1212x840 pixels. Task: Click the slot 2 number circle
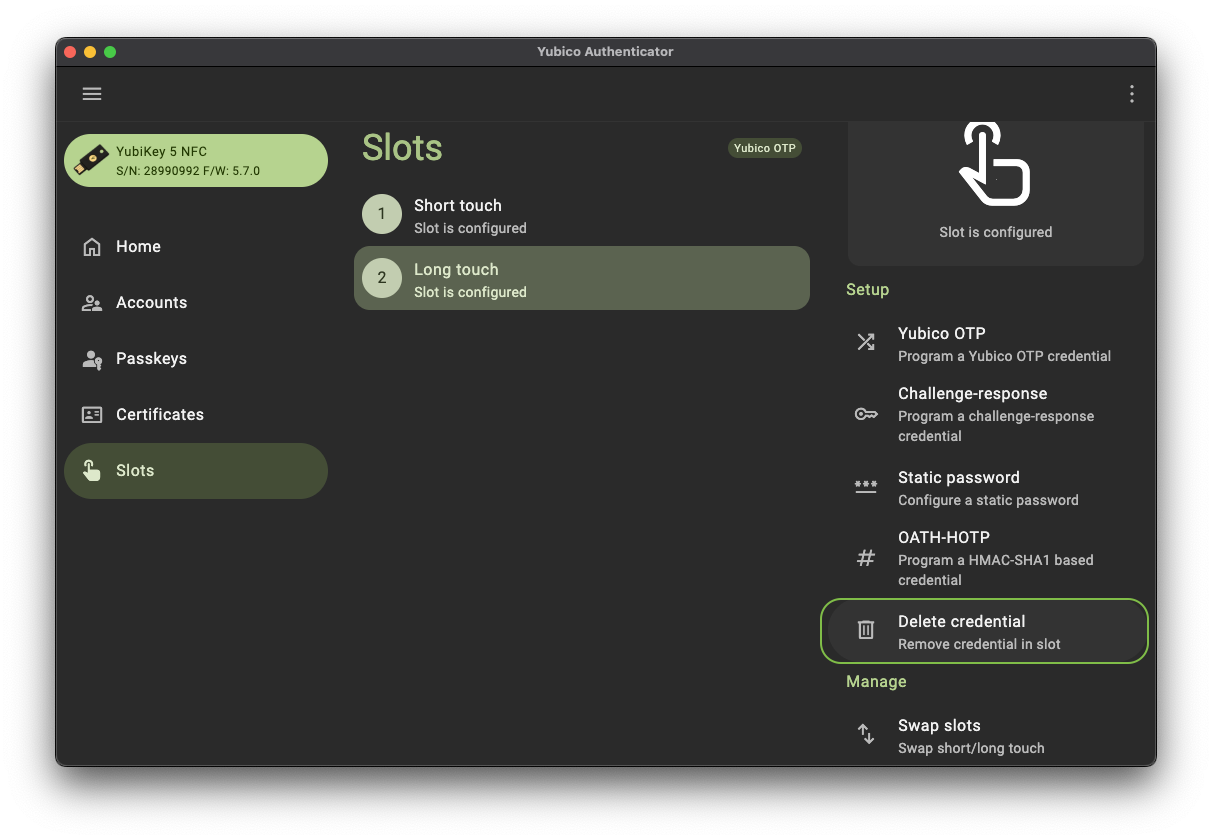click(382, 278)
